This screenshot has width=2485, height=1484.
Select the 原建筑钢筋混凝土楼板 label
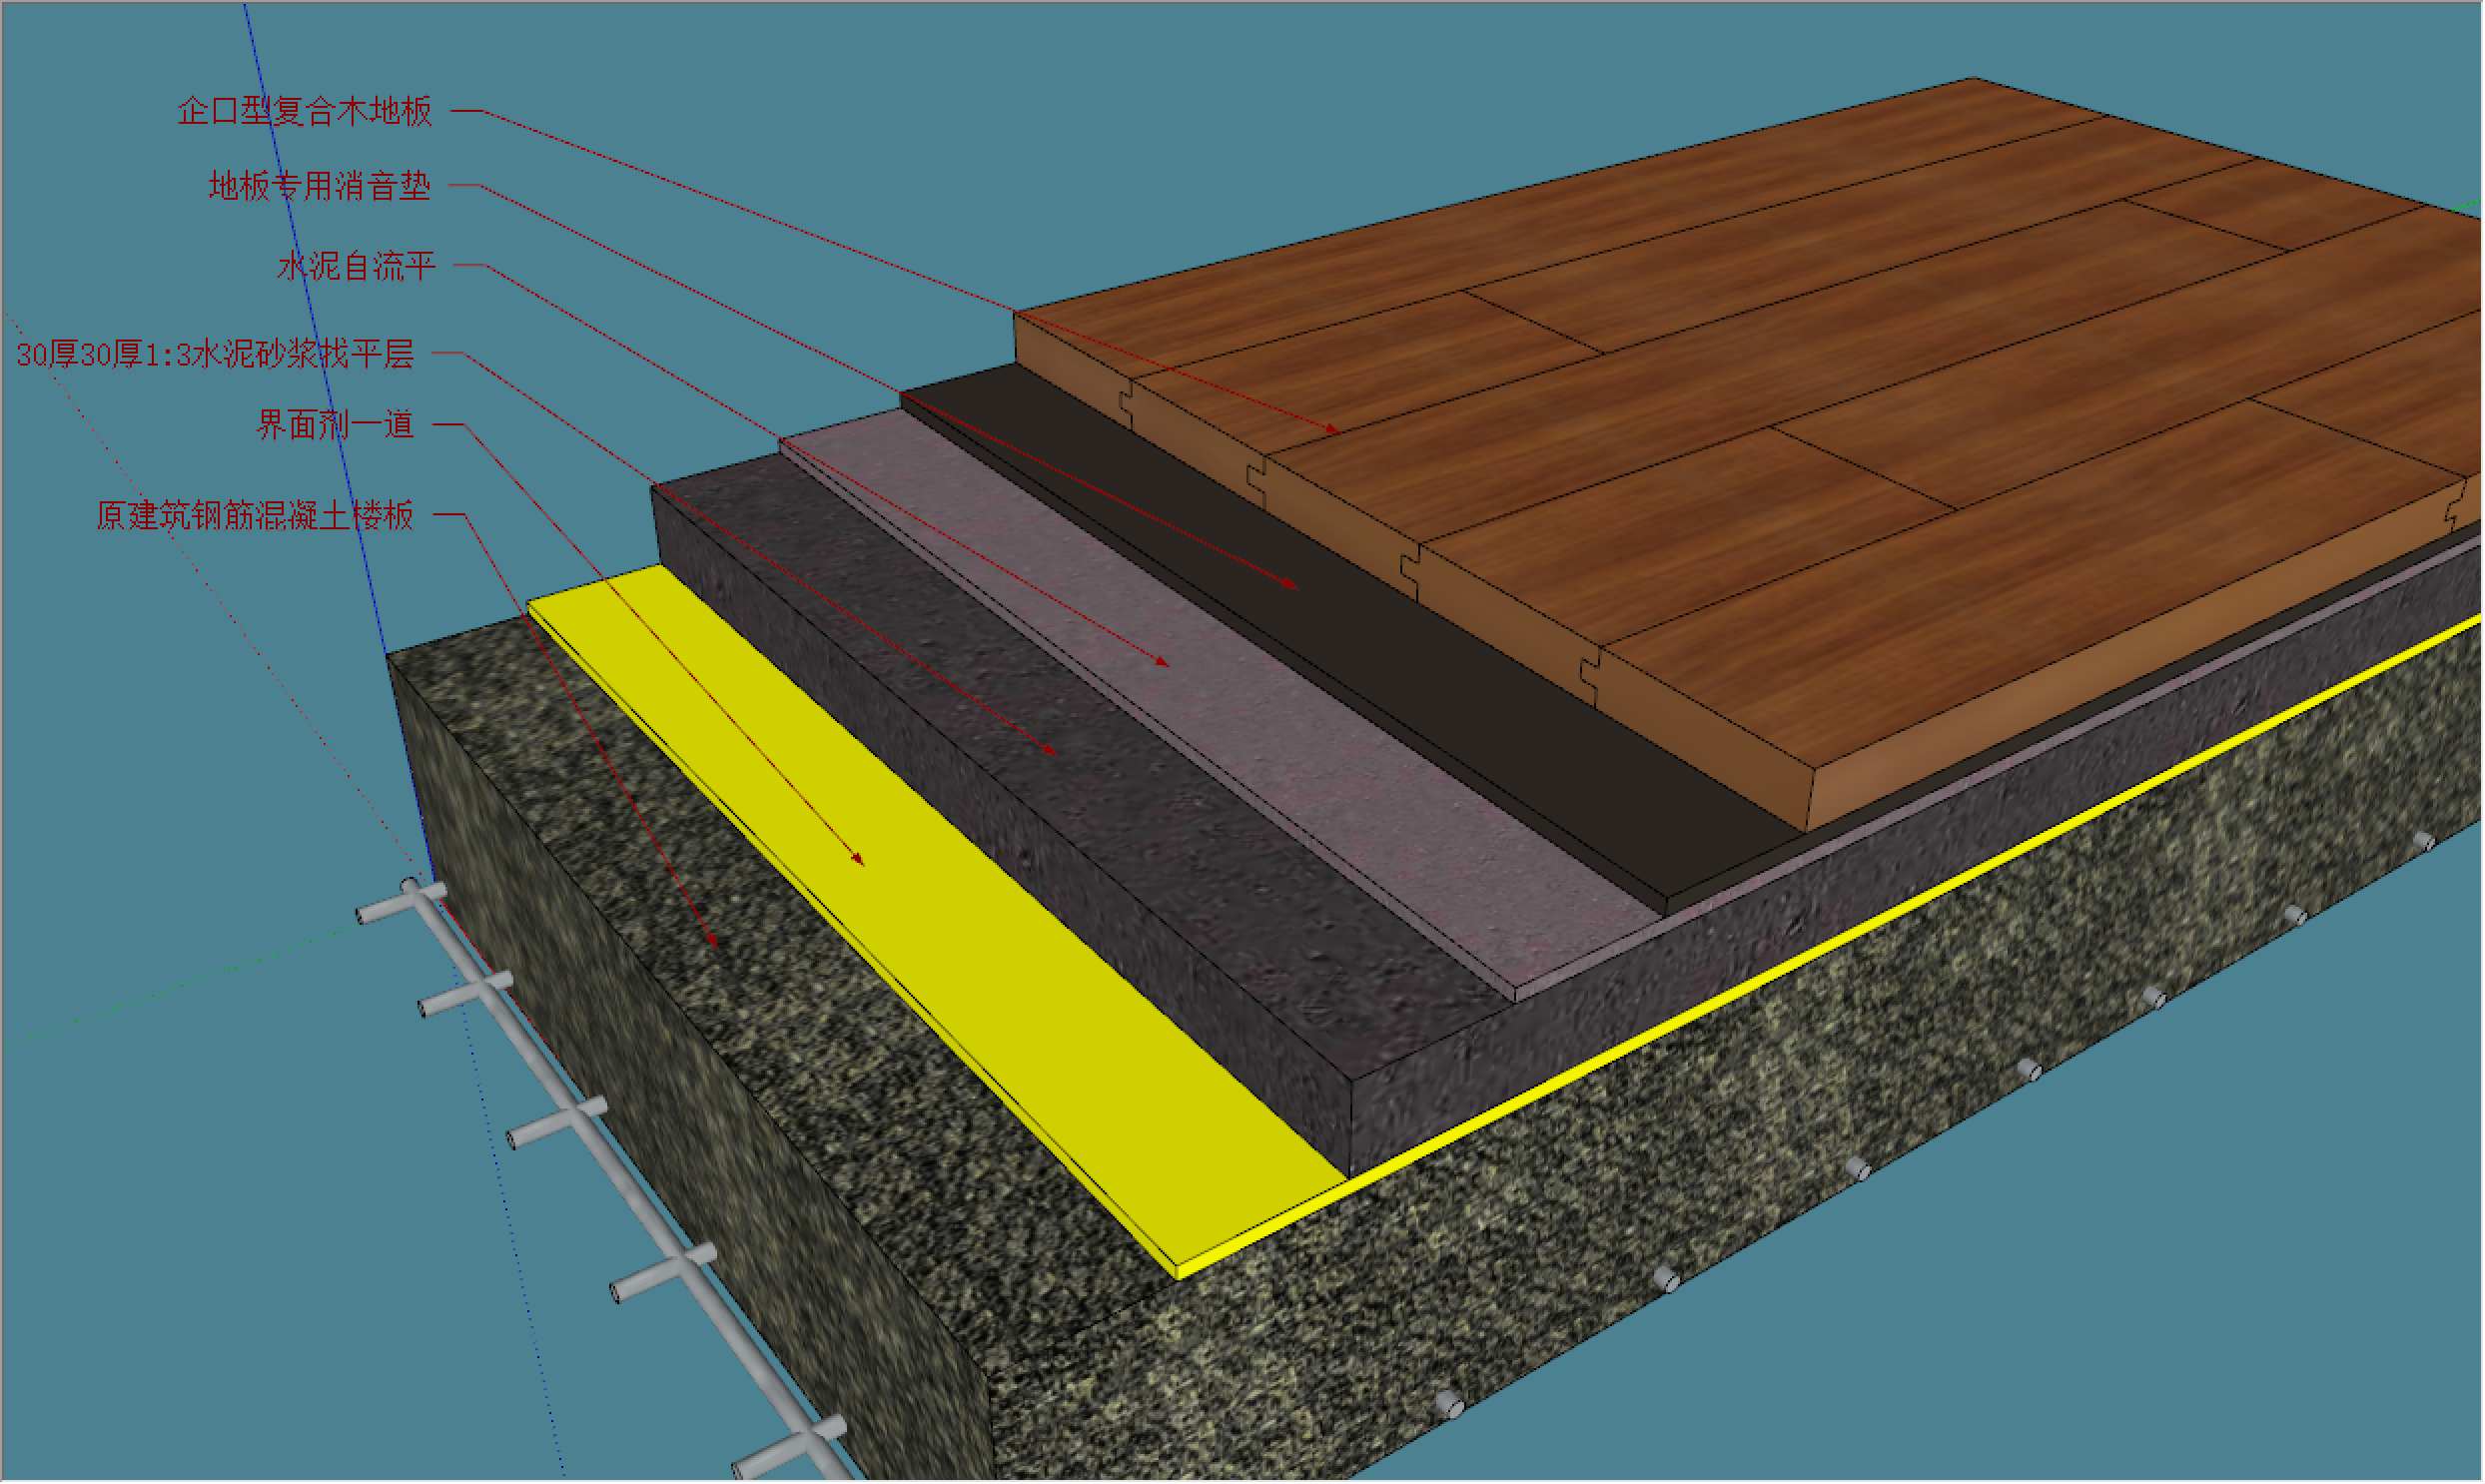(x=254, y=516)
